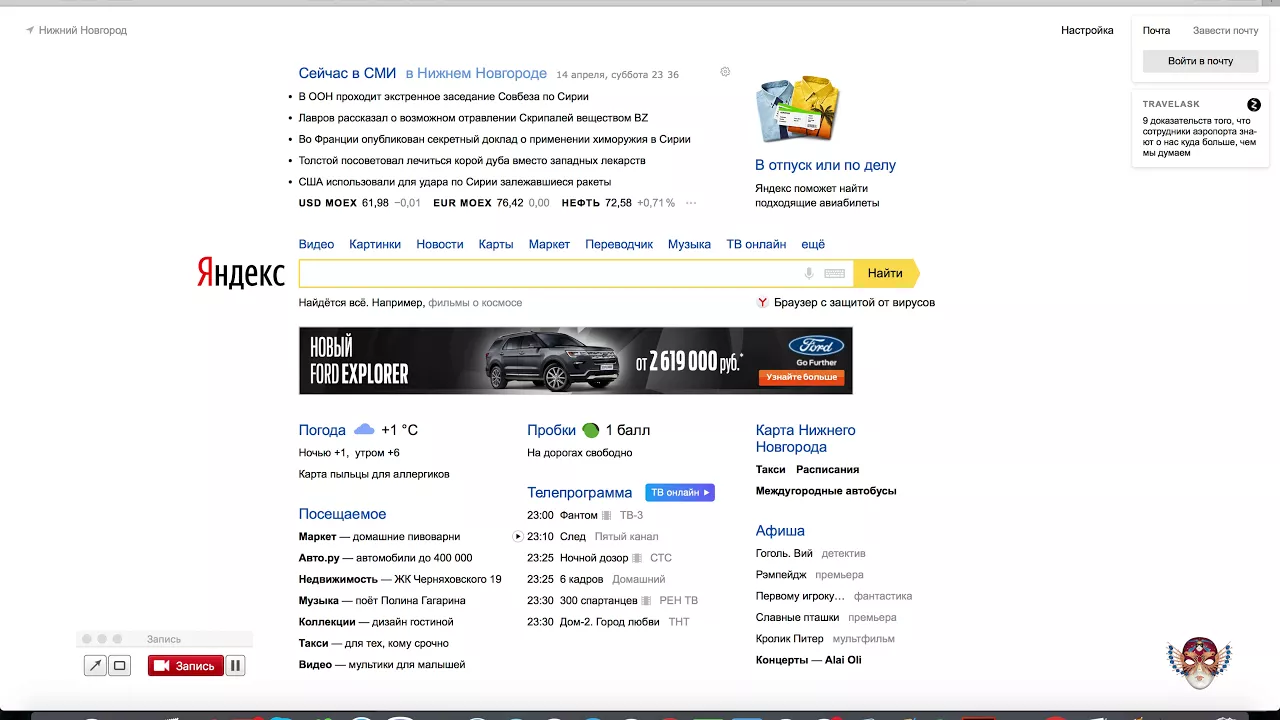Open Настройка settings link
The height and width of the screenshot is (720, 1280).
[x=1087, y=30]
